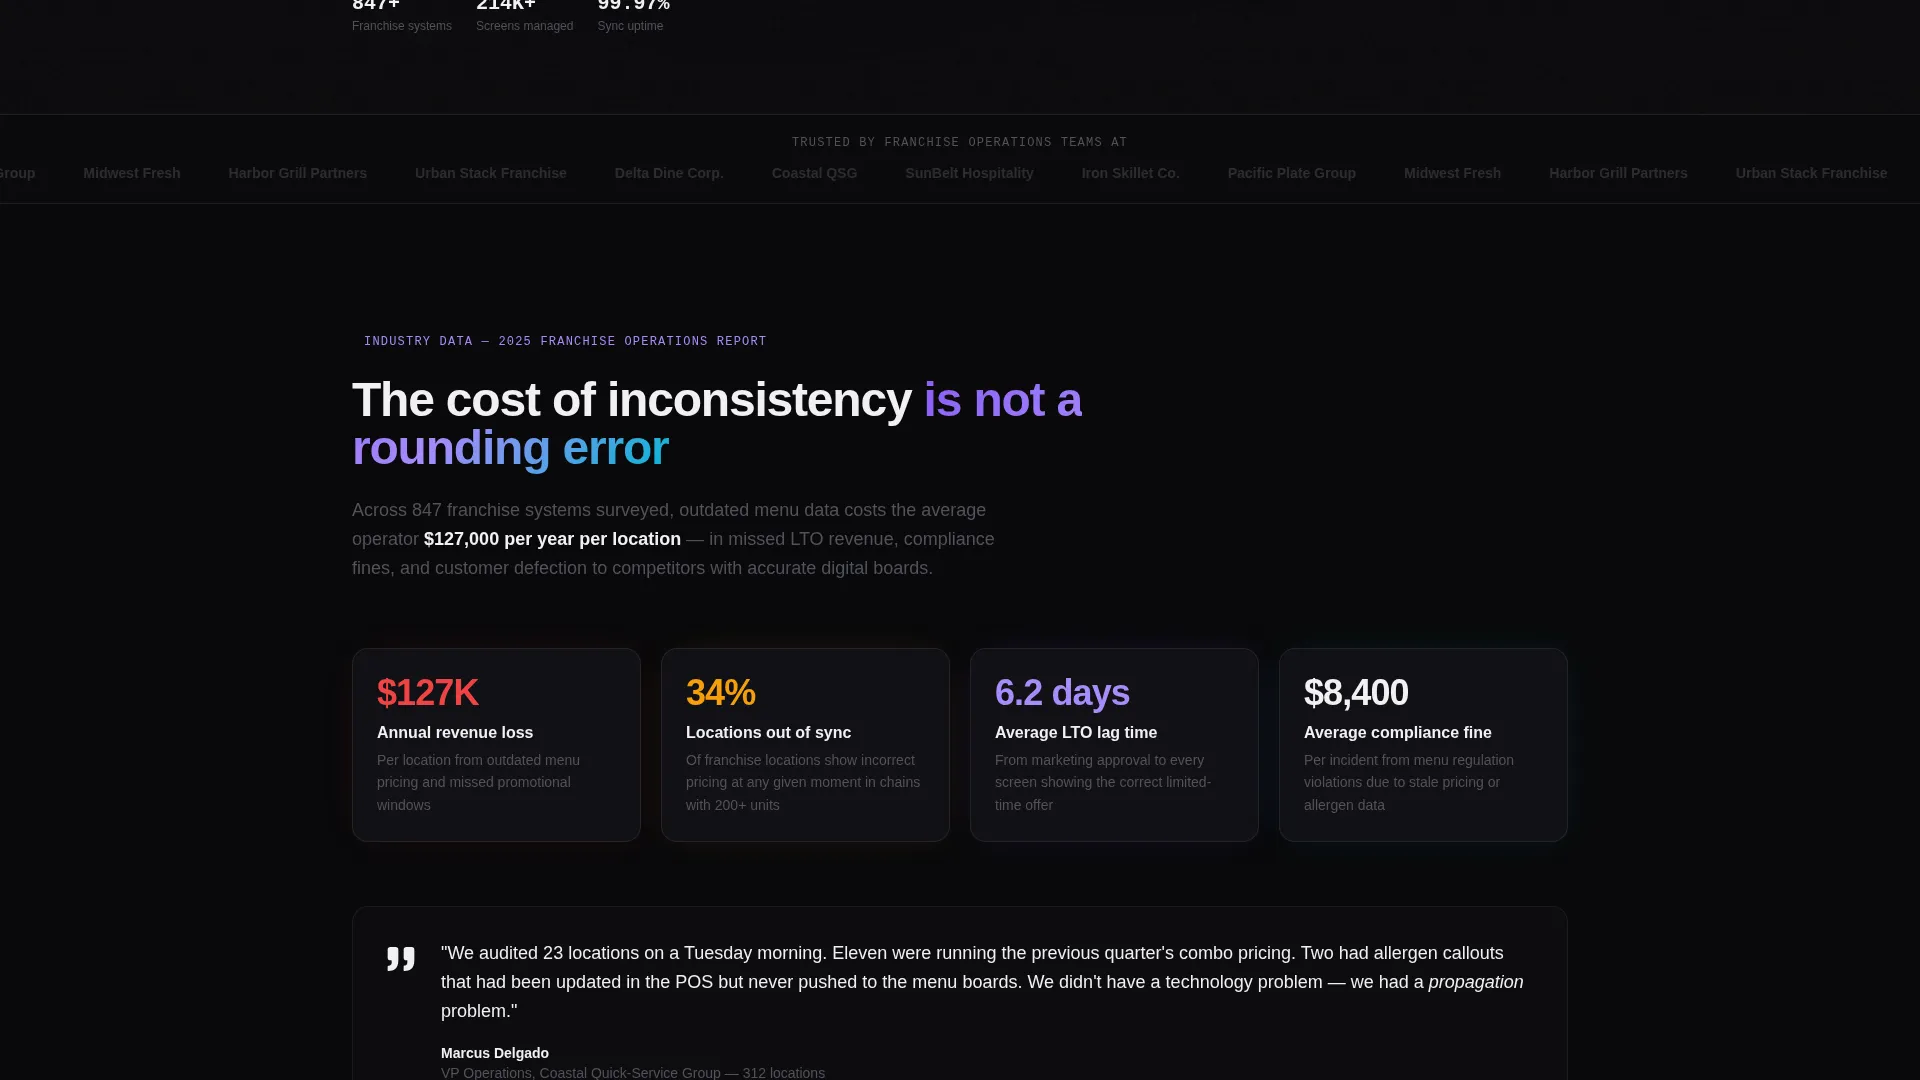Click the large quotation mark icon

coord(401,959)
